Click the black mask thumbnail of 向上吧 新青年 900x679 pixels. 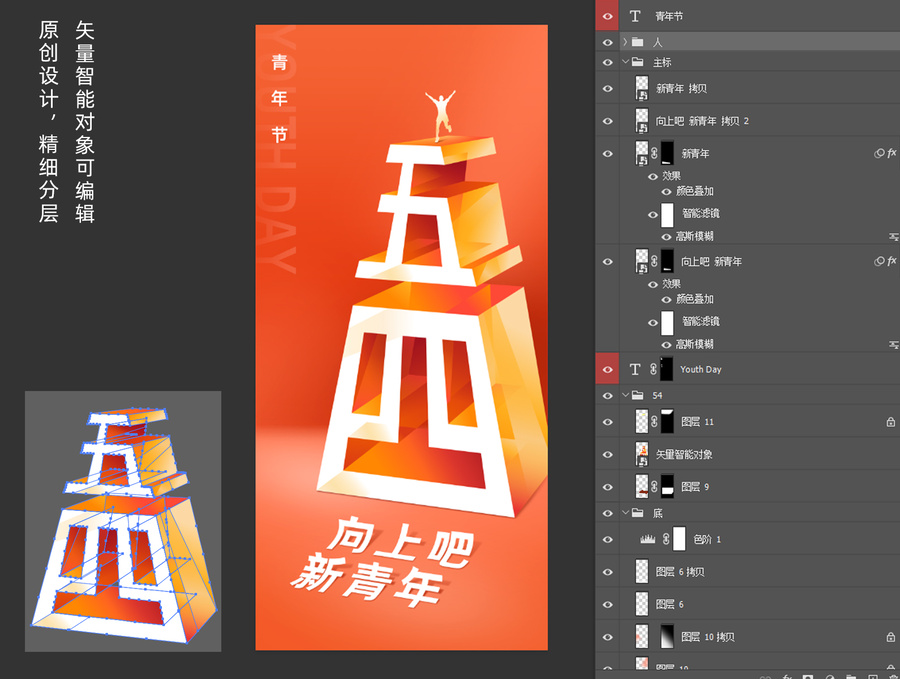pyautogui.click(x=667, y=261)
